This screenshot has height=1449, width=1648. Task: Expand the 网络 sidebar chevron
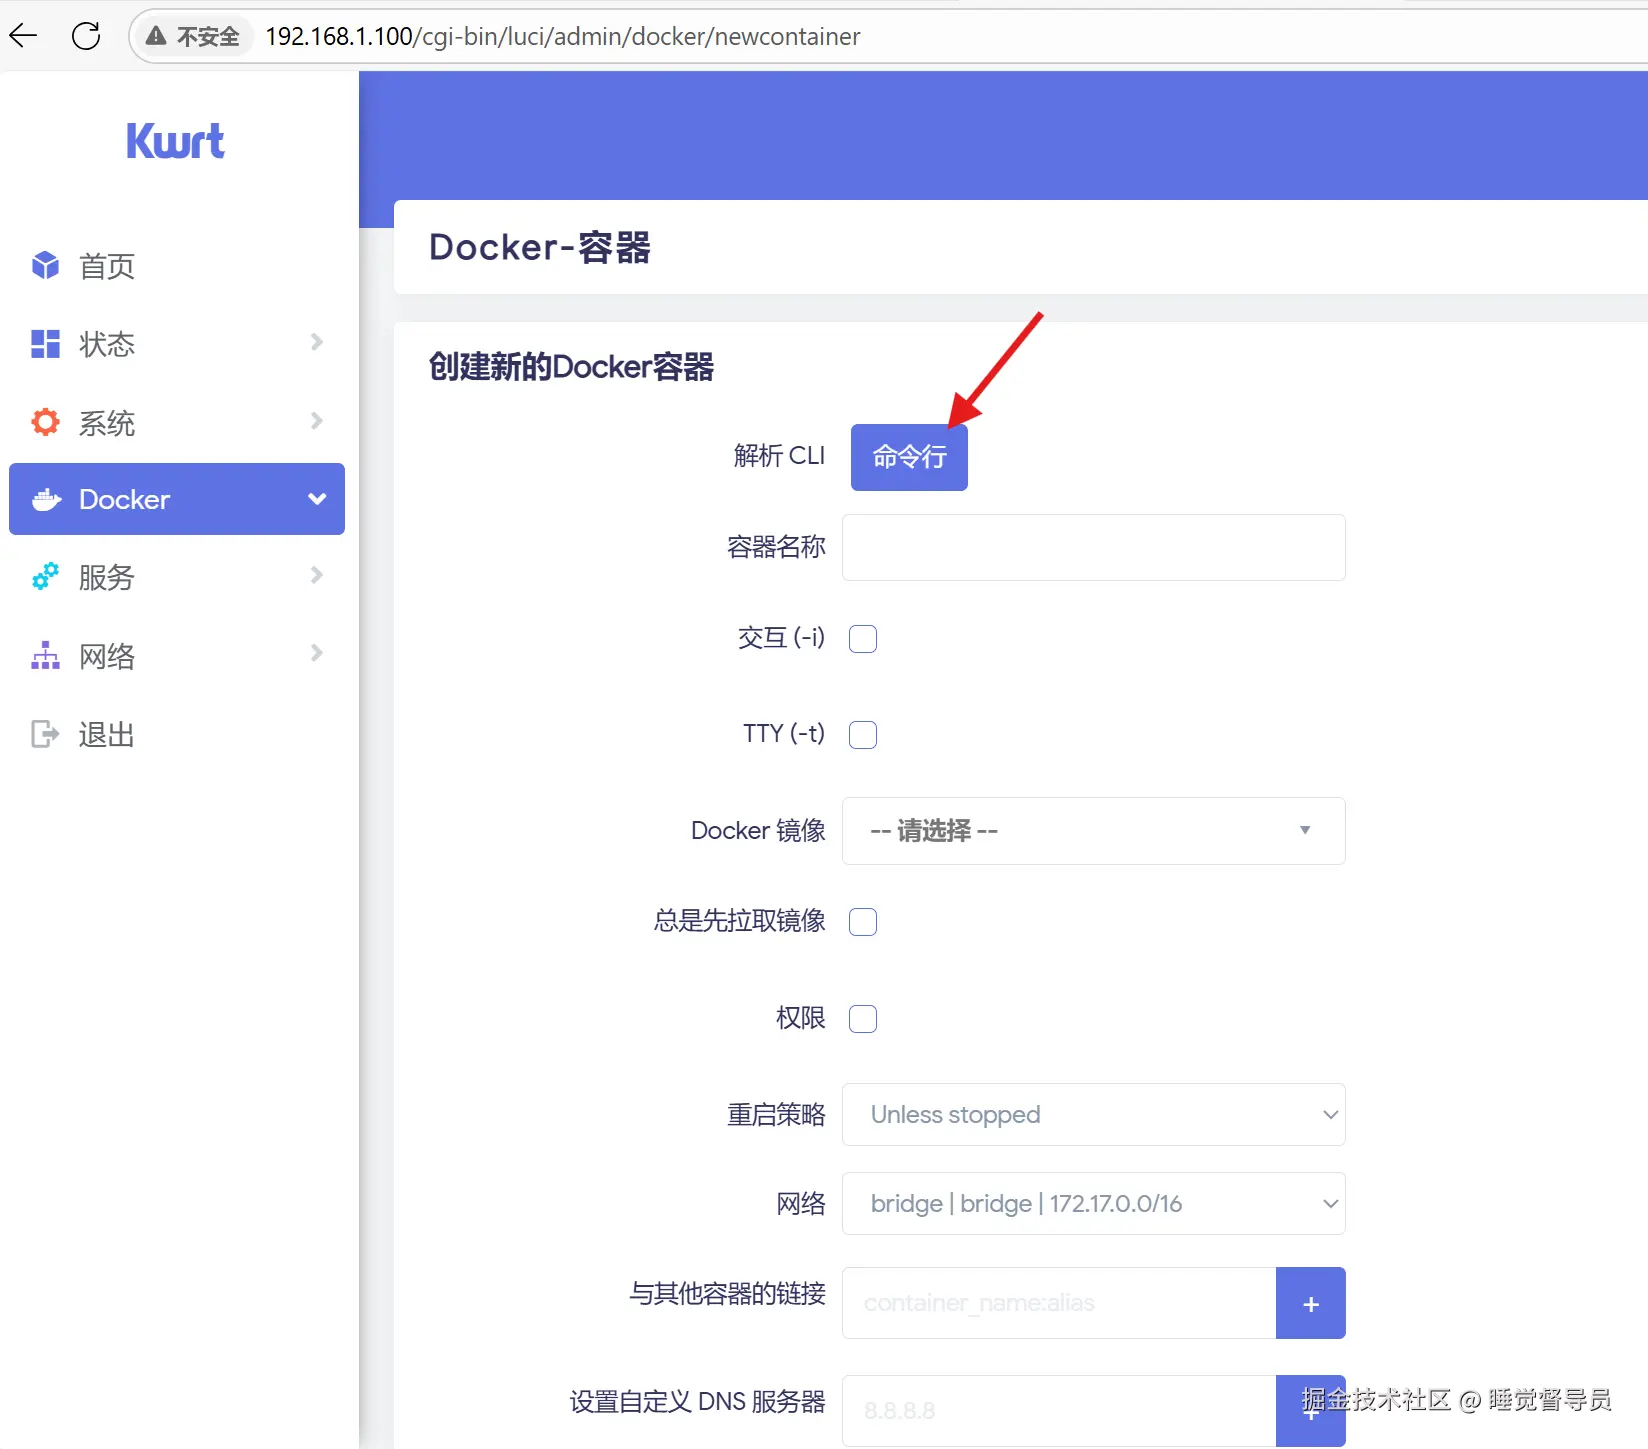click(x=317, y=653)
